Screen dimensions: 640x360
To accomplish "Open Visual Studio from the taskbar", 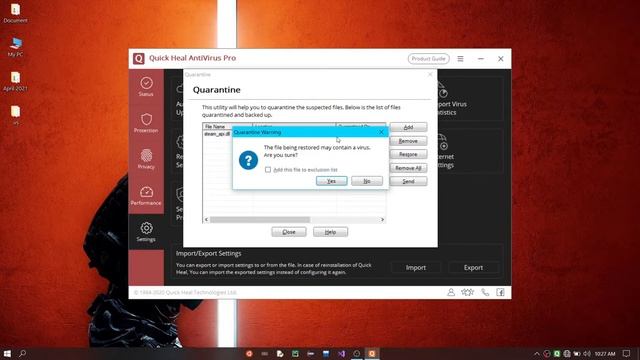I will 341,353.
